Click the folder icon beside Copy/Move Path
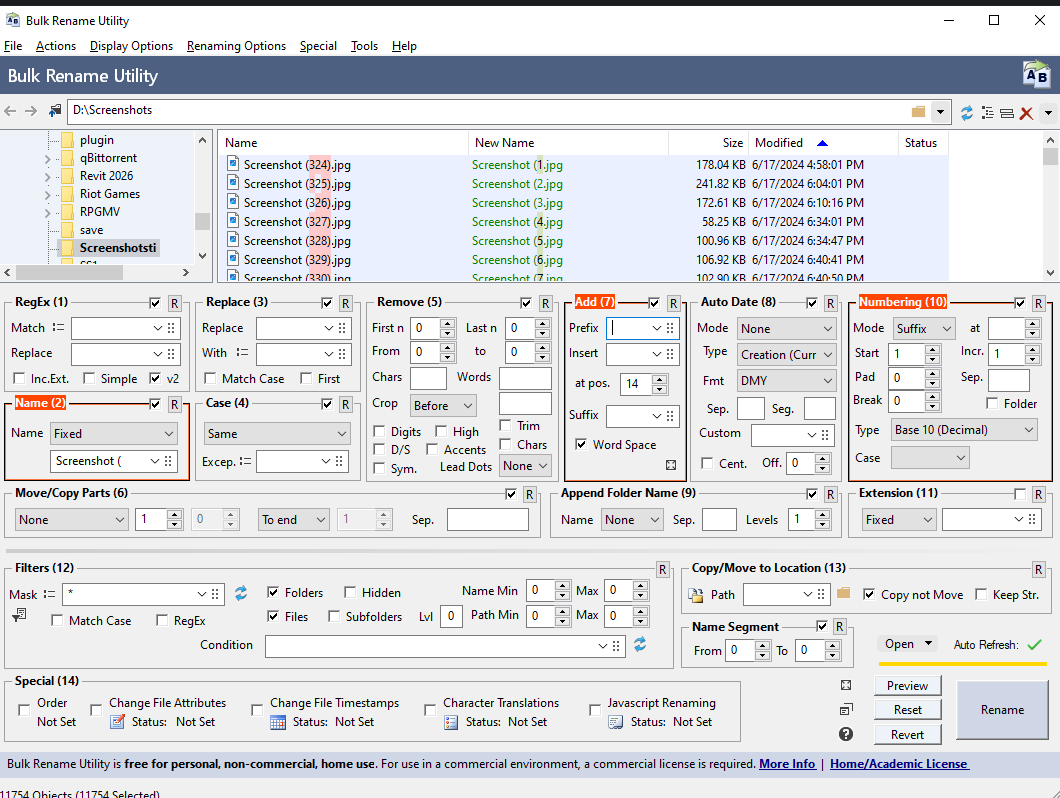Screen dimensions: 1060x798 tap(843, 594)
